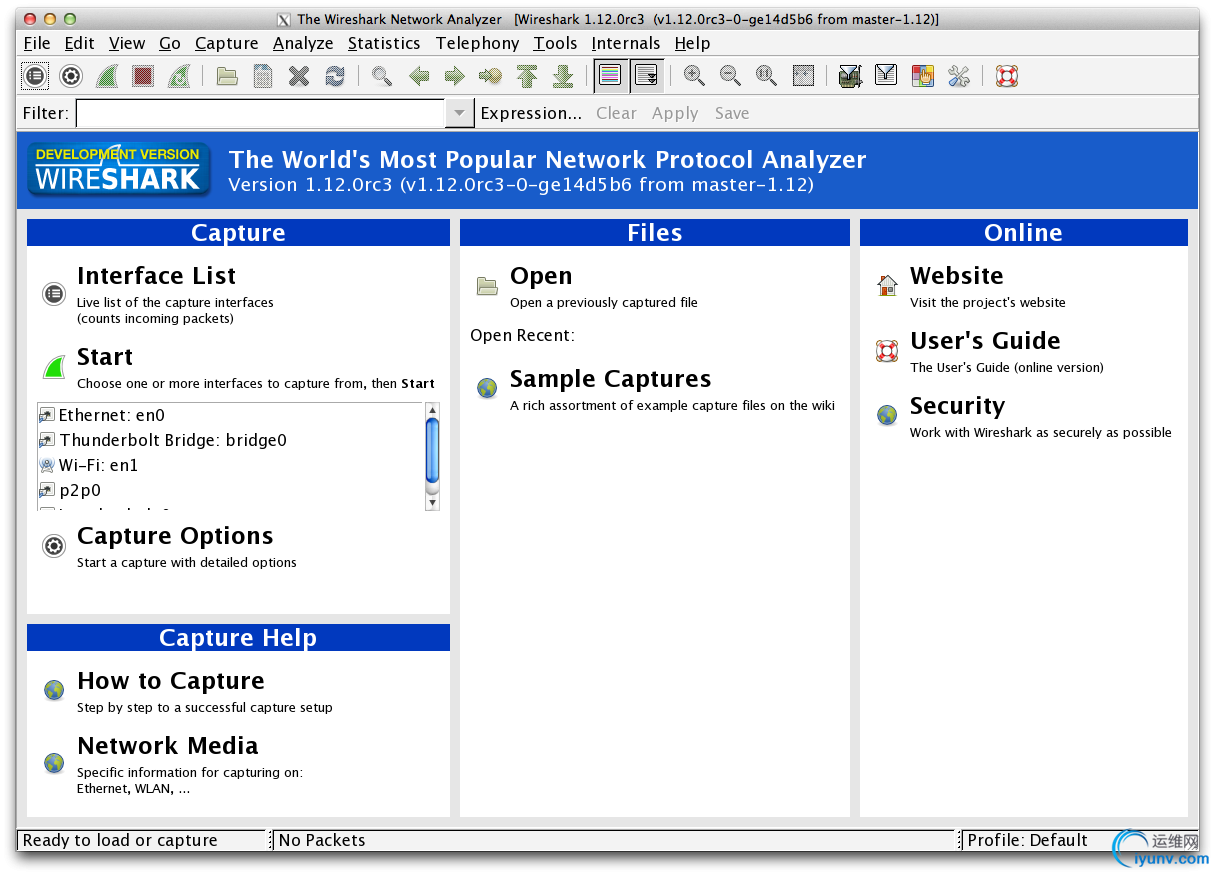Screen dimensions: 1215x875
Task: Click the zoom in magnifier icon
Action: tap(694, 76)
